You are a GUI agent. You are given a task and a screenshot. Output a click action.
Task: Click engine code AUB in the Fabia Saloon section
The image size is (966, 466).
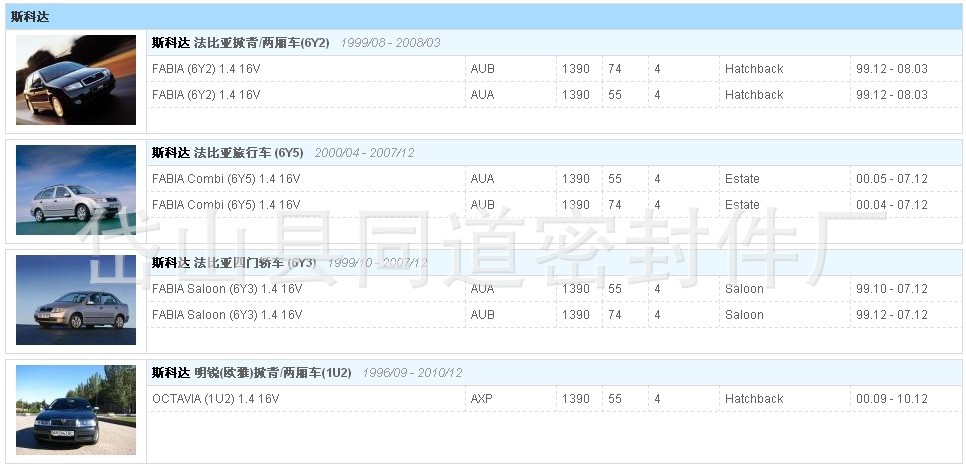tap(482, 314)
